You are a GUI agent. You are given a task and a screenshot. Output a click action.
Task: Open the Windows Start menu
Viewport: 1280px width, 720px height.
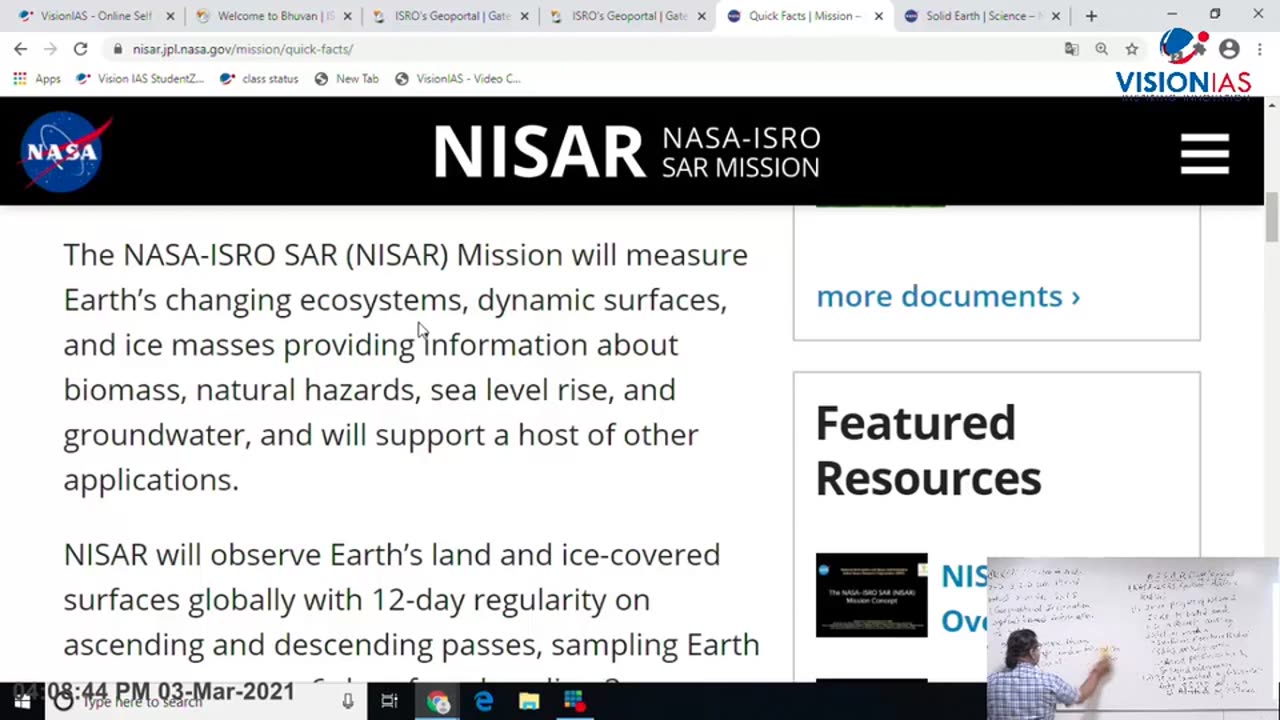21,701
